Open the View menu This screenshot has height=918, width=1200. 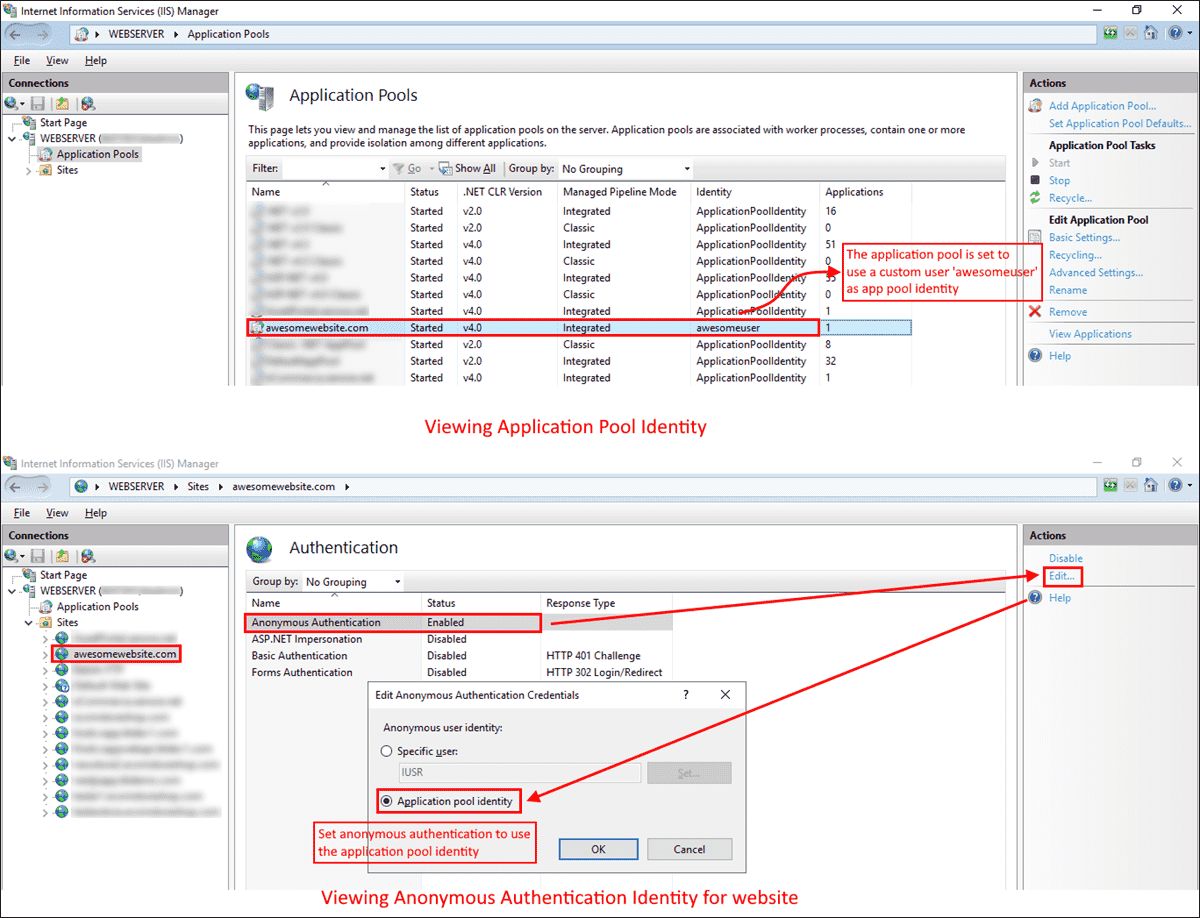click(57, 60)
